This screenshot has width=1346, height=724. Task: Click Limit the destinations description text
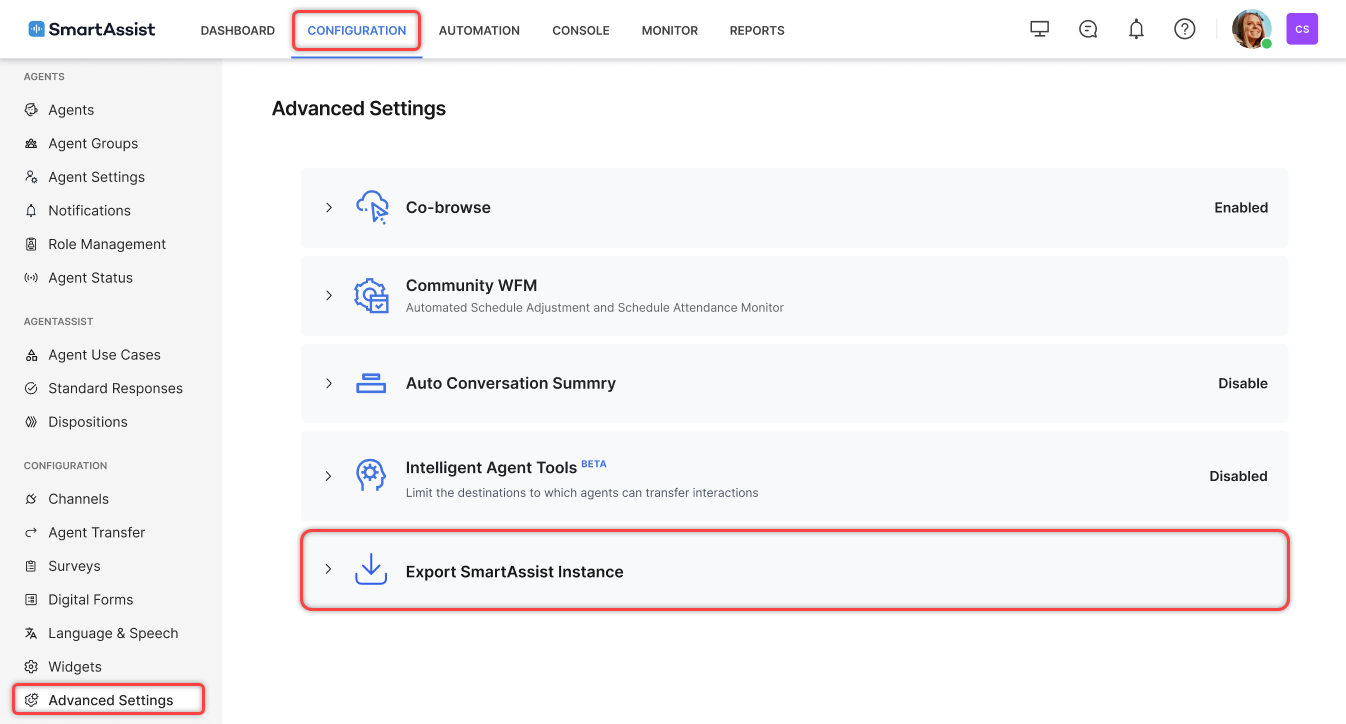pos(582,493)
